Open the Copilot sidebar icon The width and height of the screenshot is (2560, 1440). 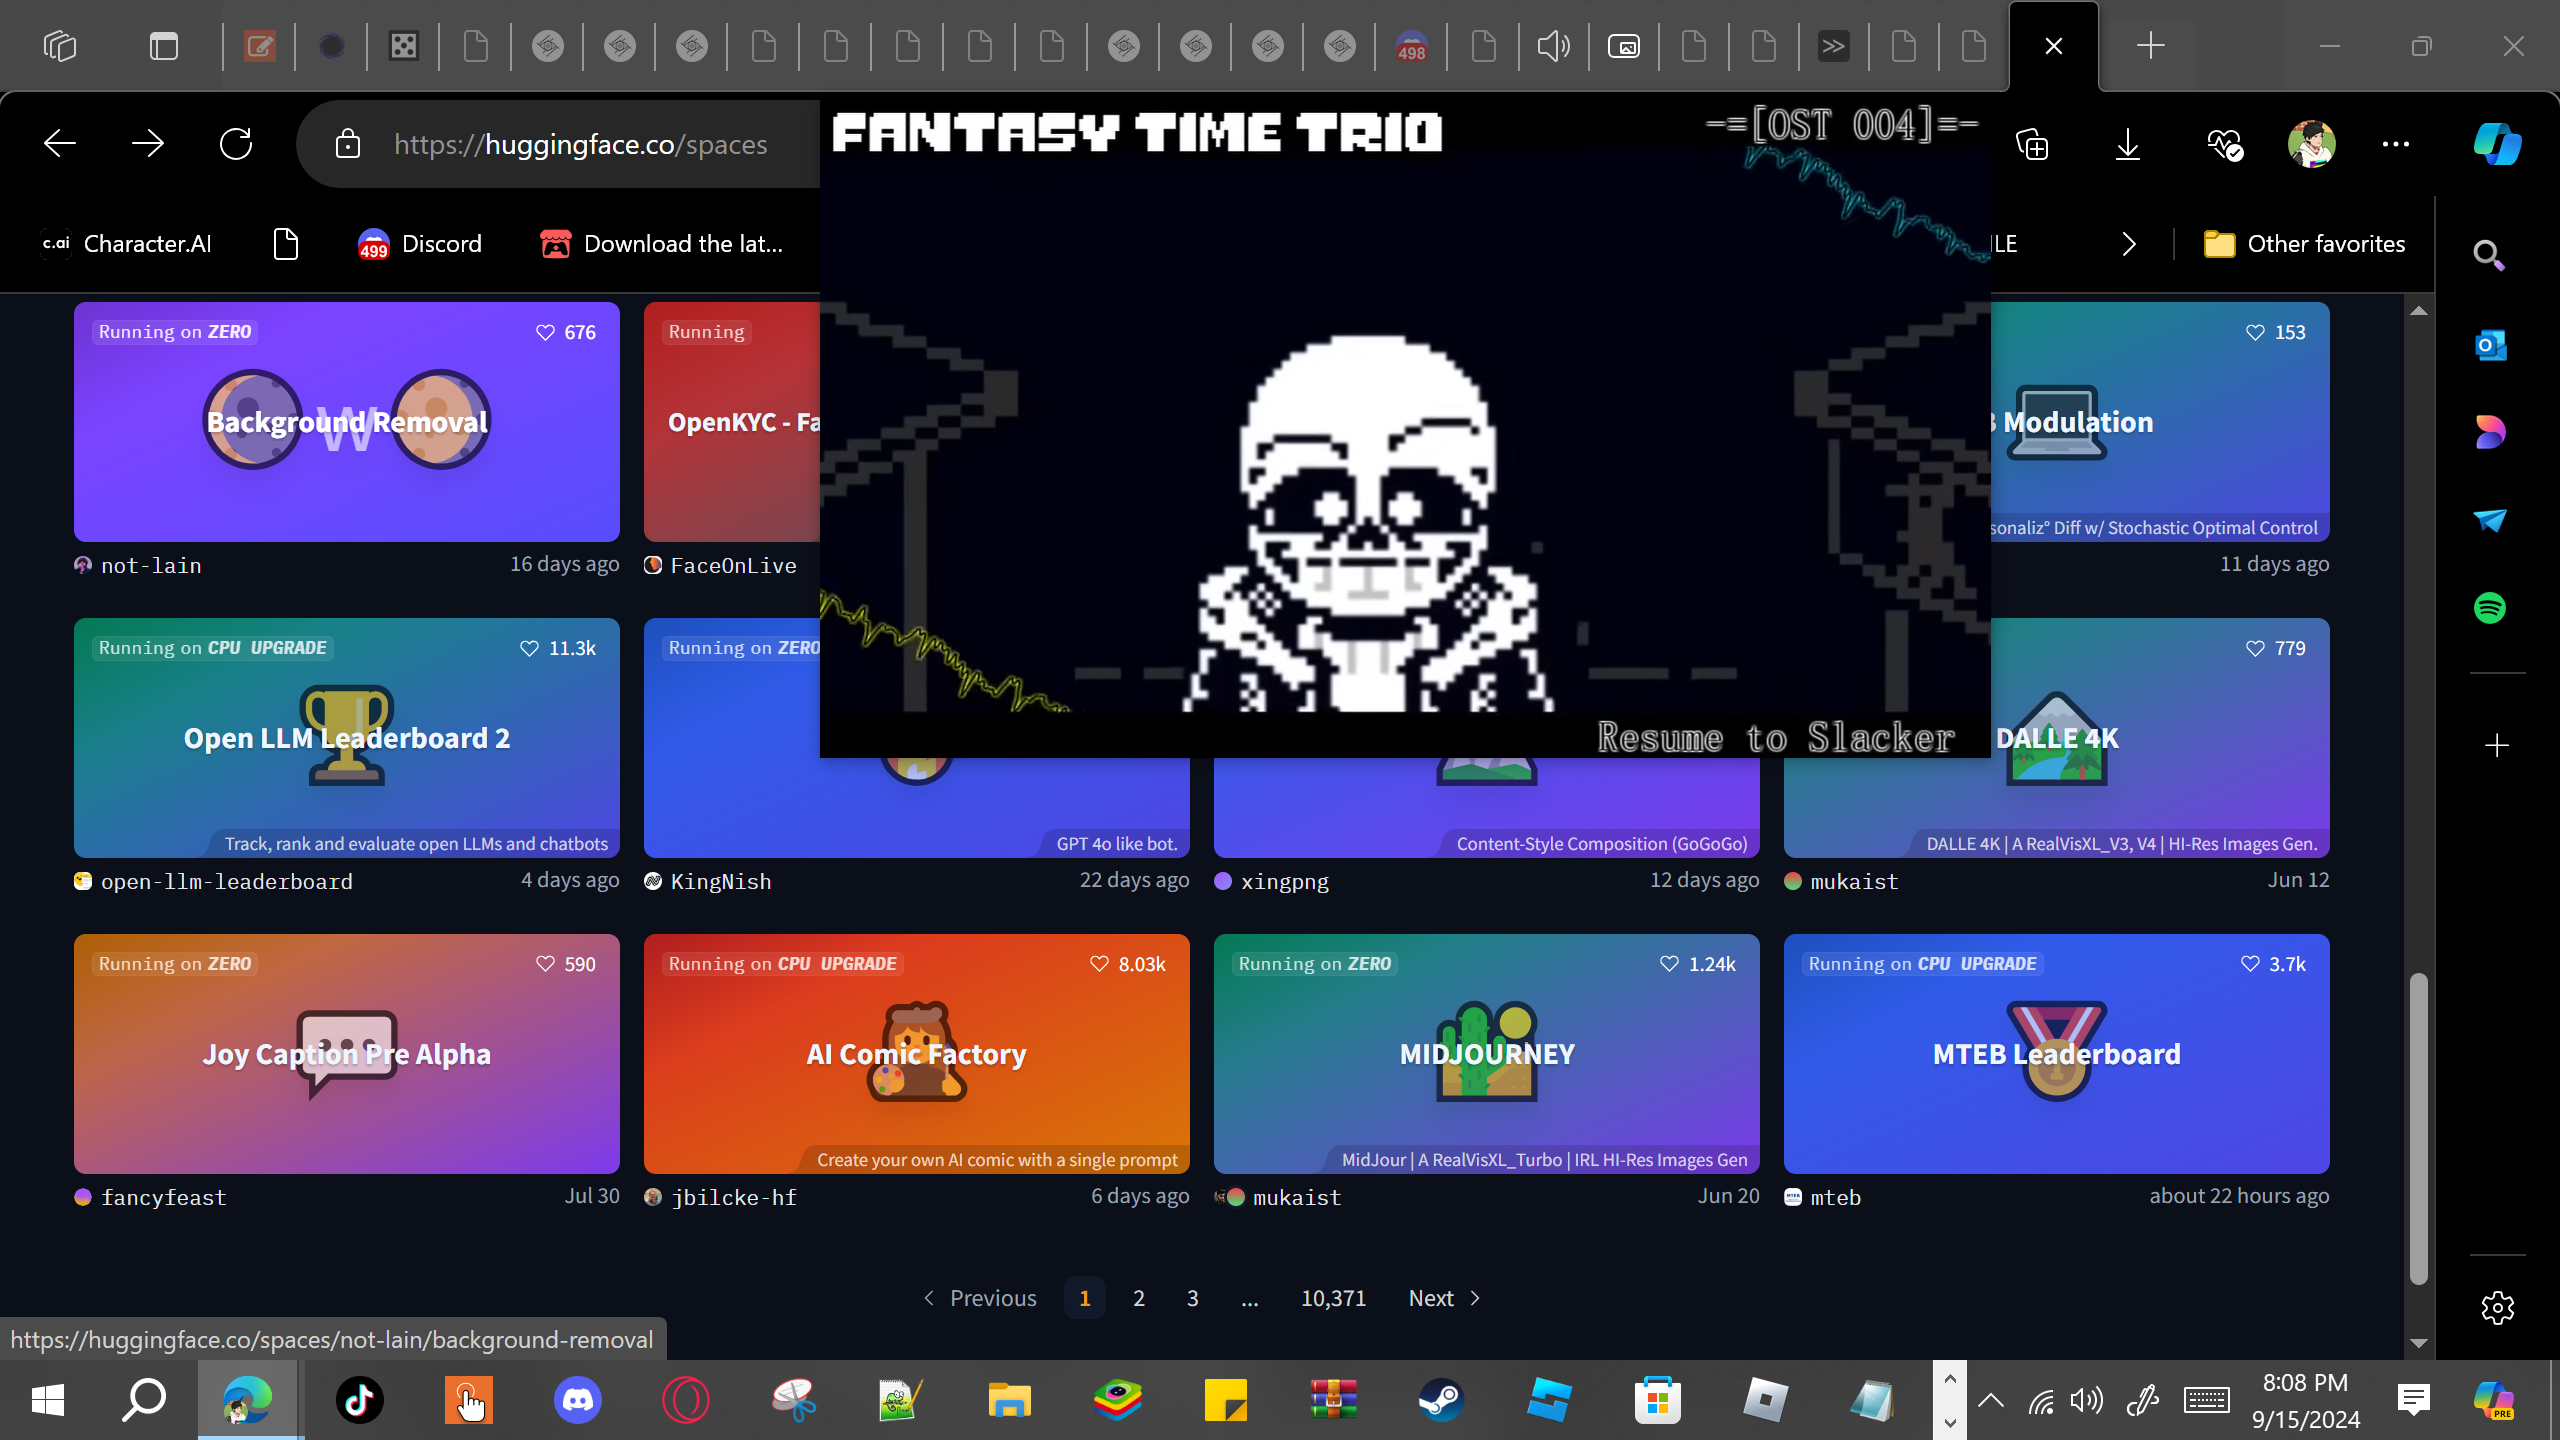click(2497, 144)
